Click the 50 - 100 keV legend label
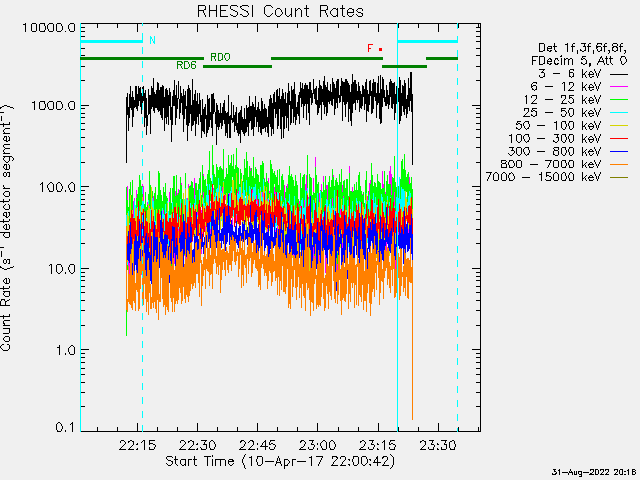The width and height of the screenshot is (640, 480). pos(558,125)
